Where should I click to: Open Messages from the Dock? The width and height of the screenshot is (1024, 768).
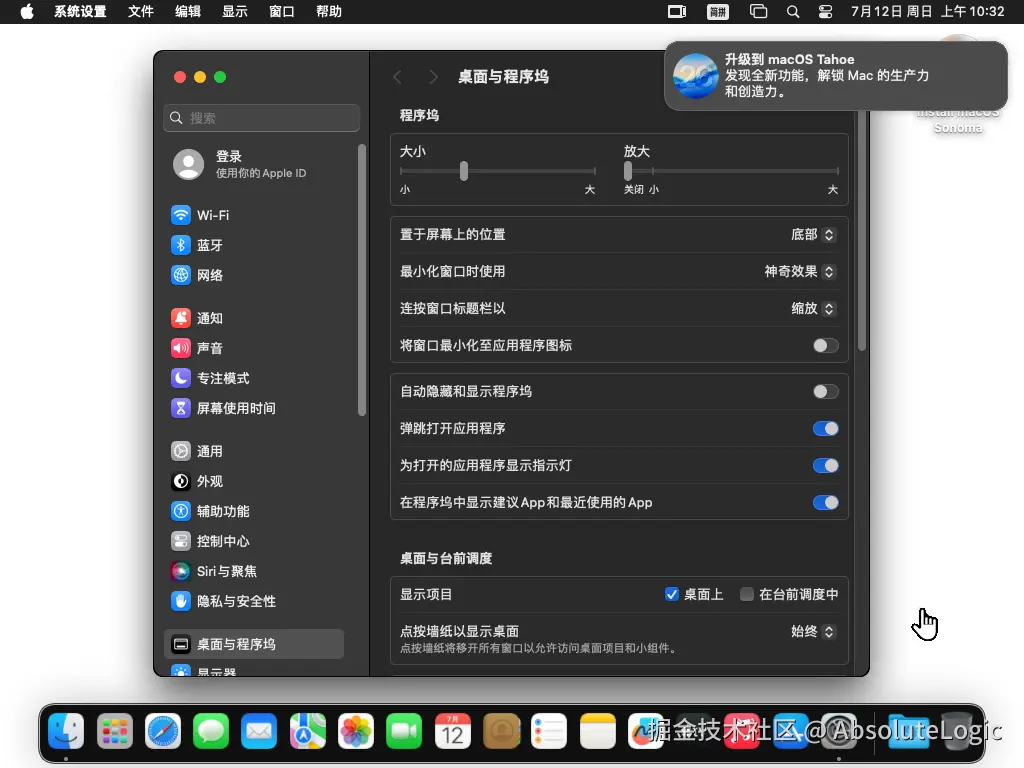click(x=211, y=731)
